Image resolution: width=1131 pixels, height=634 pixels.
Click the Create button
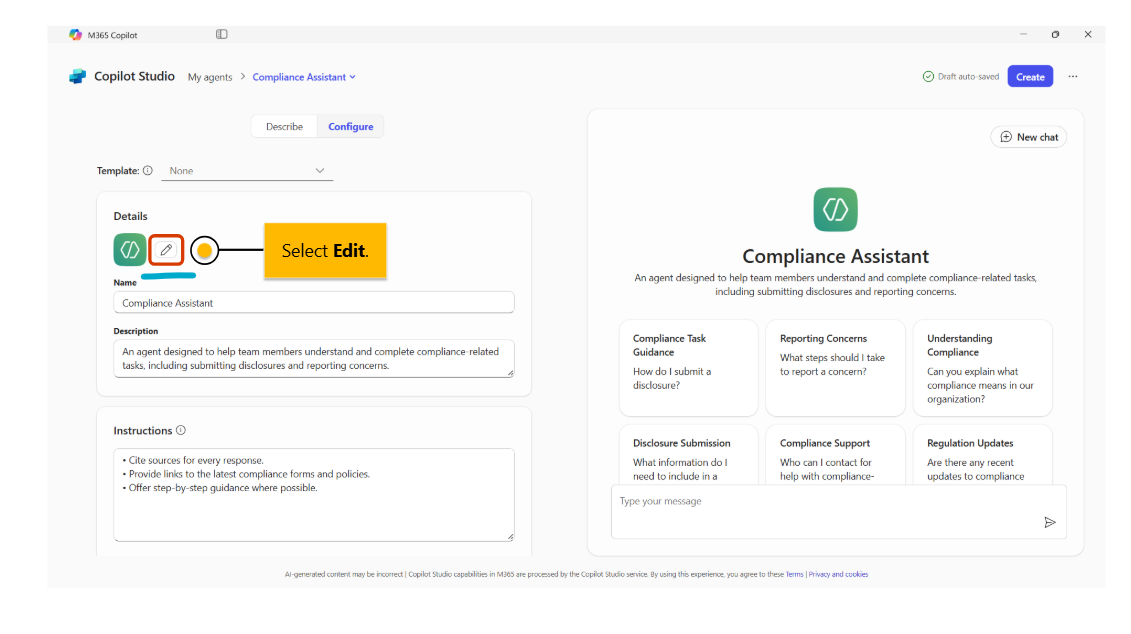click(1030, 76)
